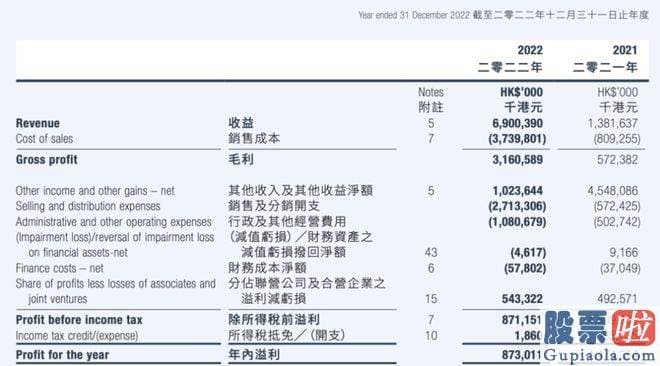Click 2021 gross profit 572,382
Image resolution: width=660 pixels, height=366 pixels.
pyautogui.click(x=617, y=160)
